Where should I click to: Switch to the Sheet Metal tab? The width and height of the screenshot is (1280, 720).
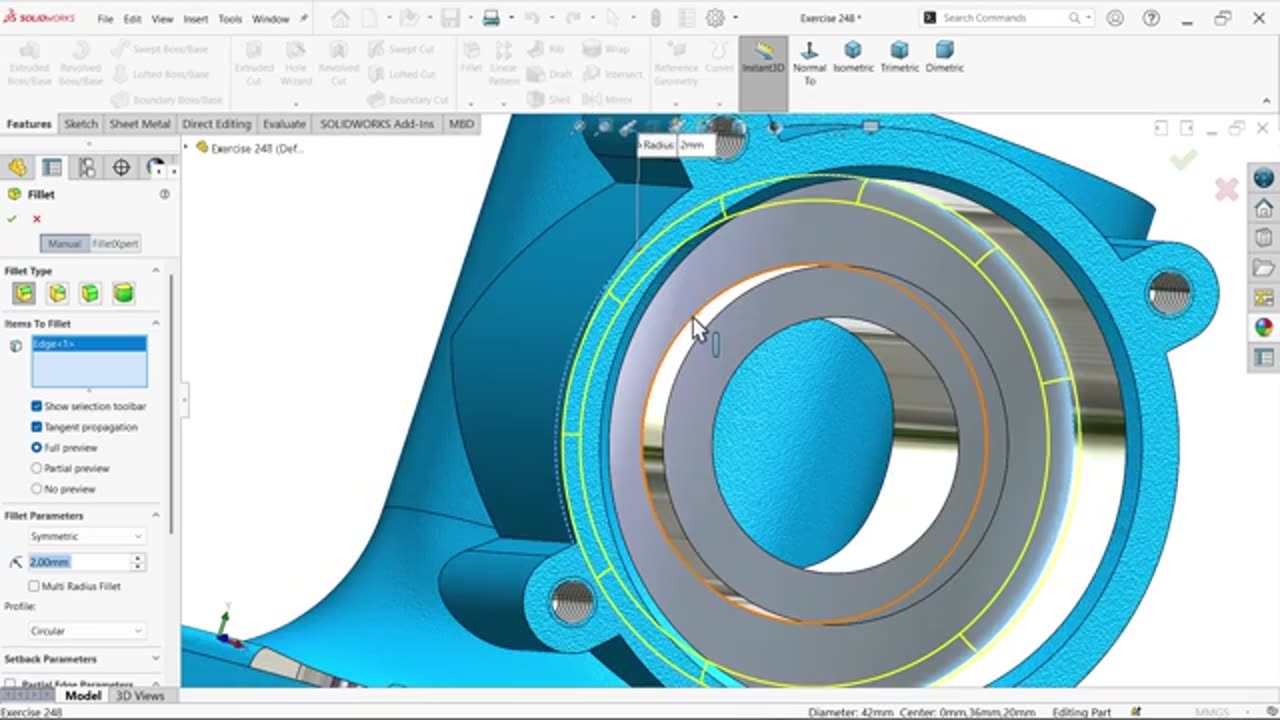click(140, 124)
